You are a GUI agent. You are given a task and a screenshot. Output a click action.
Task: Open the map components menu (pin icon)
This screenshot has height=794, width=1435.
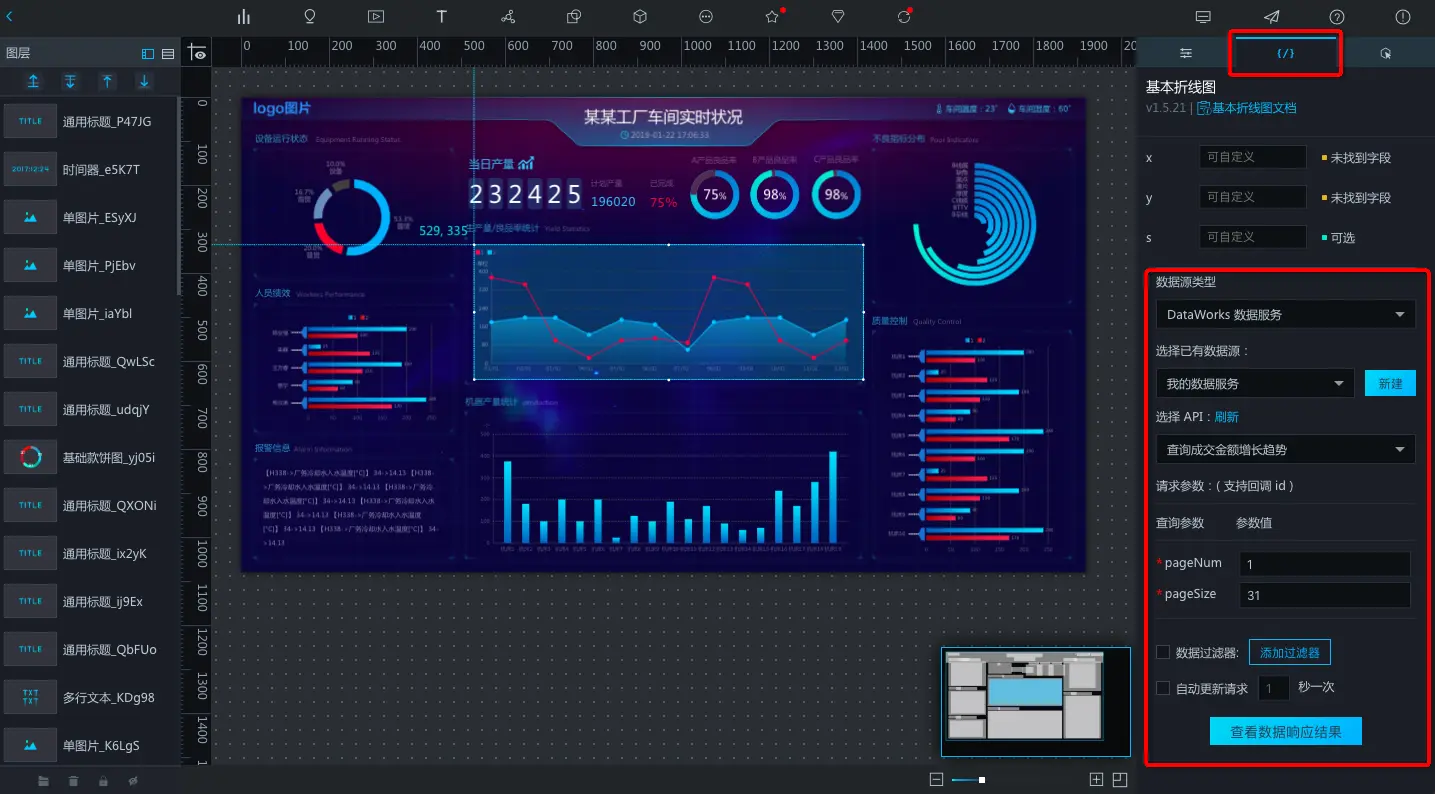pos(310,16)
